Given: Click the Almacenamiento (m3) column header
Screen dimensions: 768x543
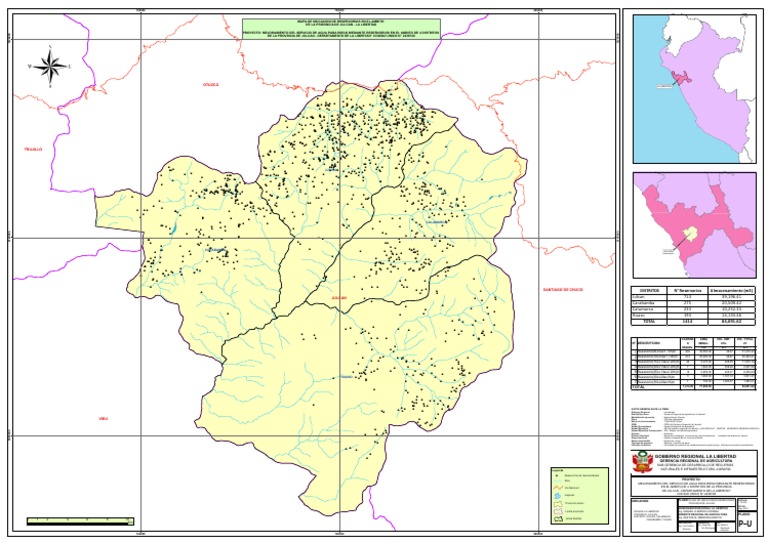Looking at the screenshot, I should [x=732, y=290].
